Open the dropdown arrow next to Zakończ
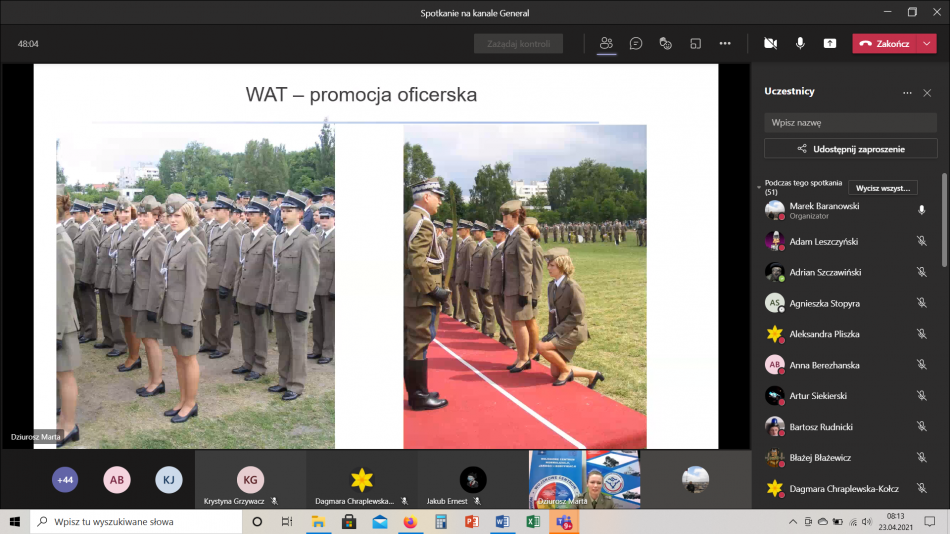950x534 pixels. (x=927, y=44)
